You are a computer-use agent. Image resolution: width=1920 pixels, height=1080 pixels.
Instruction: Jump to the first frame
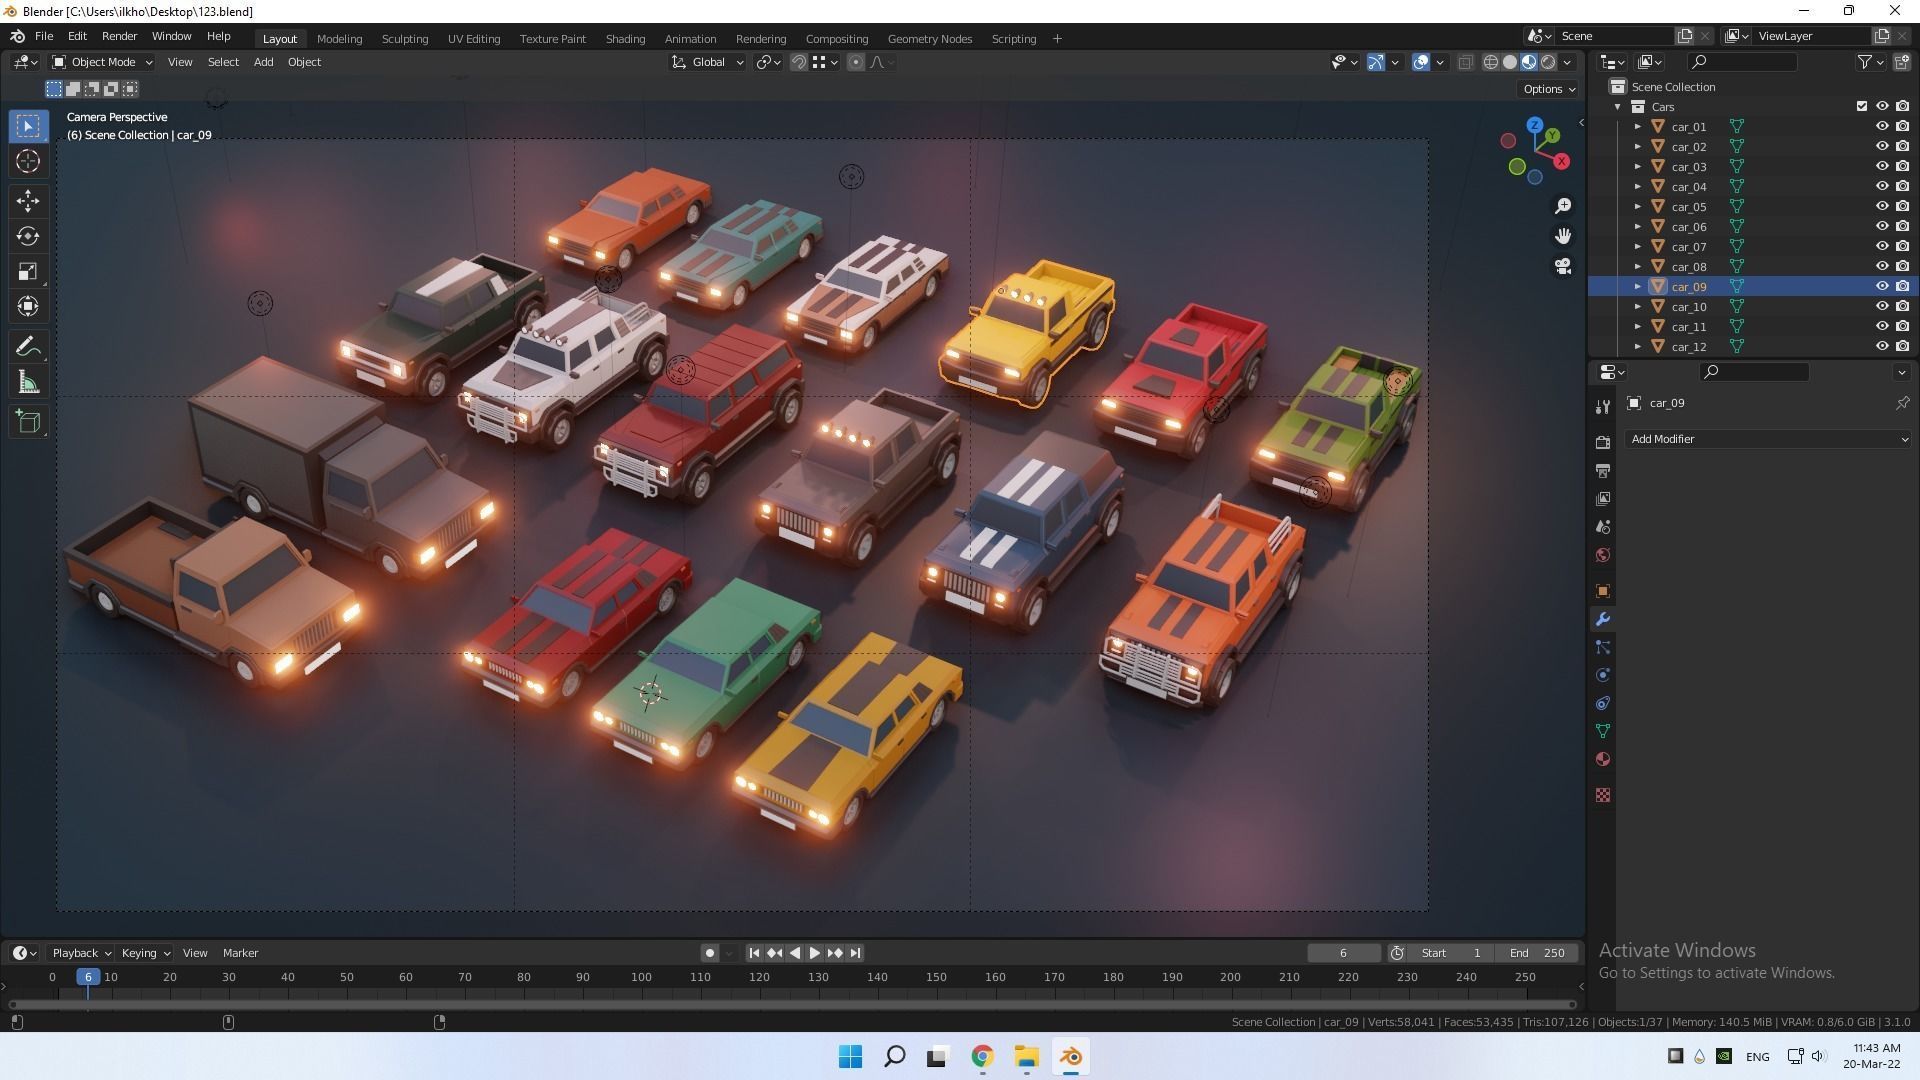754,953
